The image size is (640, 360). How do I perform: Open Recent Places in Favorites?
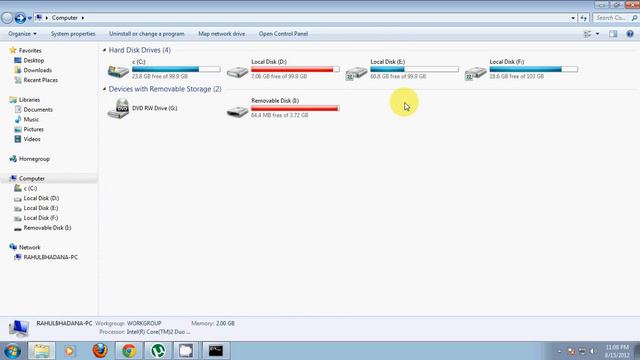(40, 80)
